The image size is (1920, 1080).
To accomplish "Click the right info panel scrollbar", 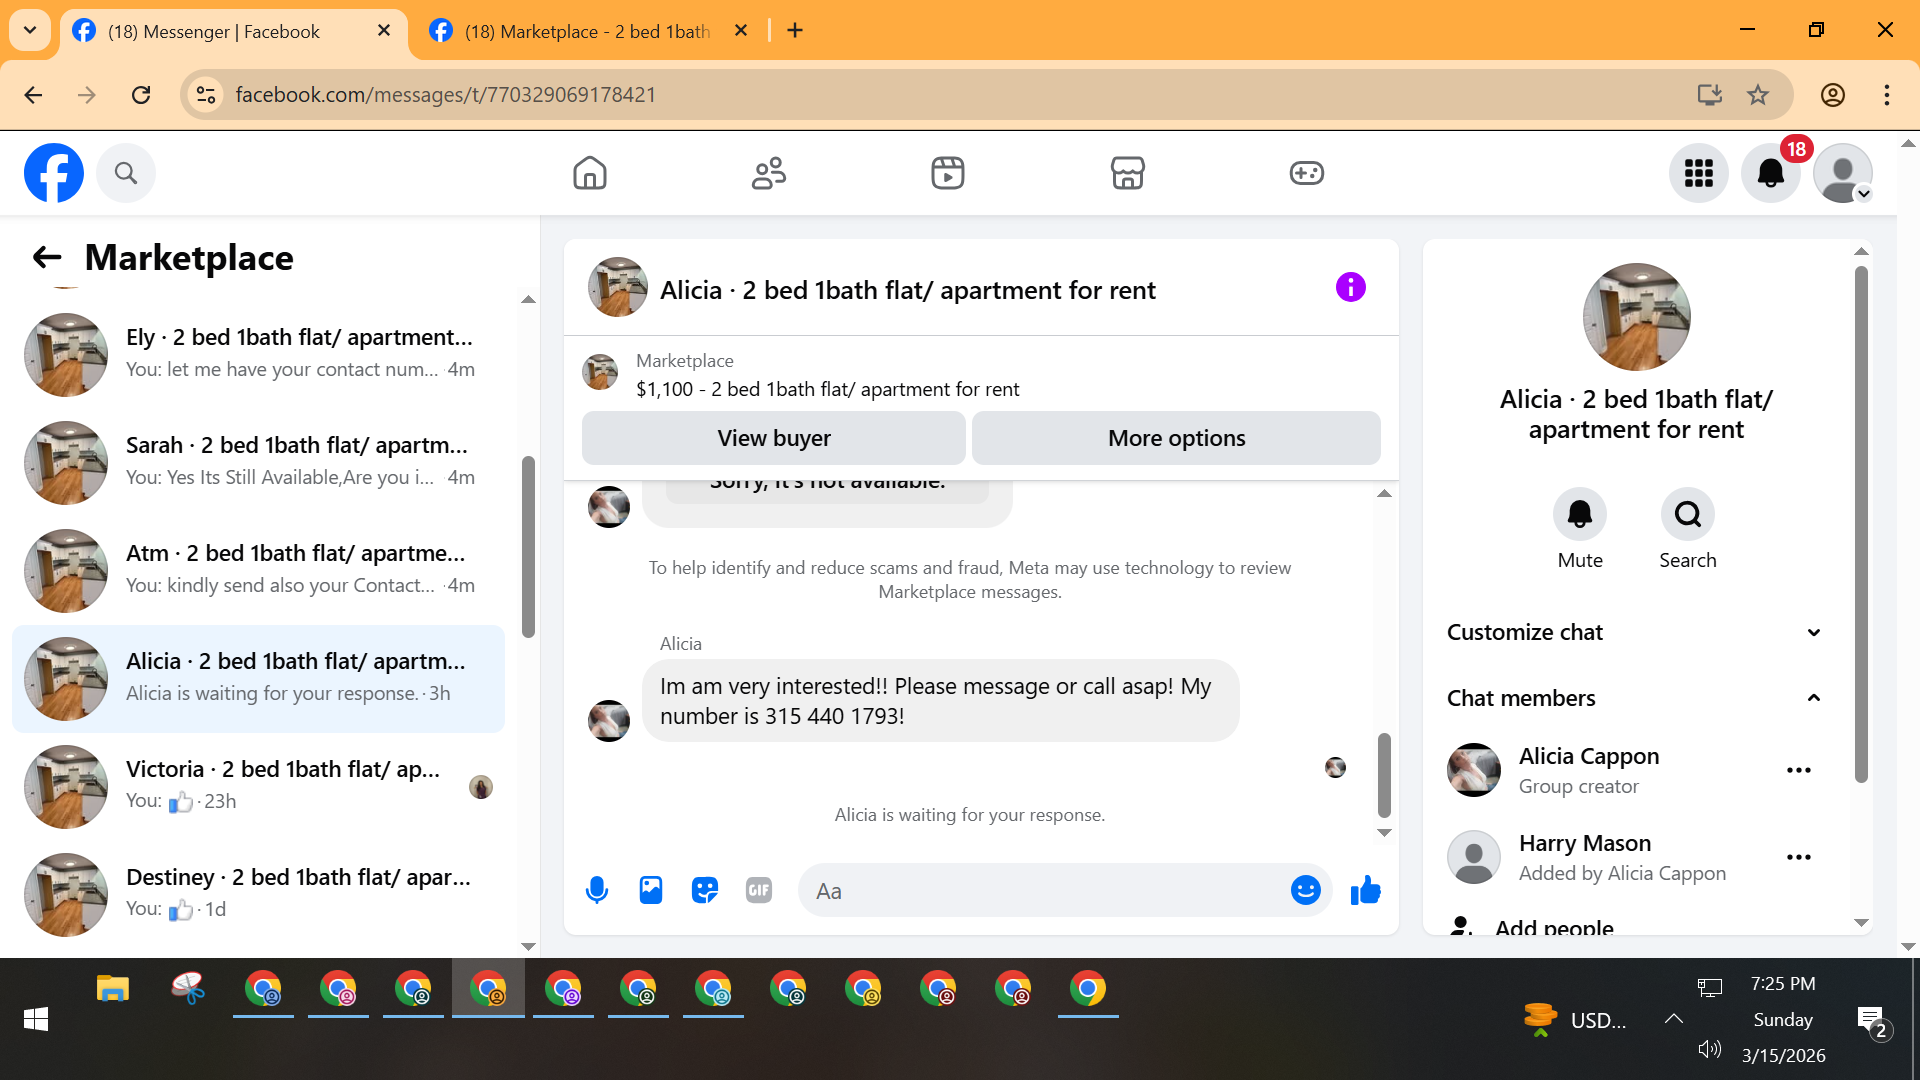I will 1861,524.
